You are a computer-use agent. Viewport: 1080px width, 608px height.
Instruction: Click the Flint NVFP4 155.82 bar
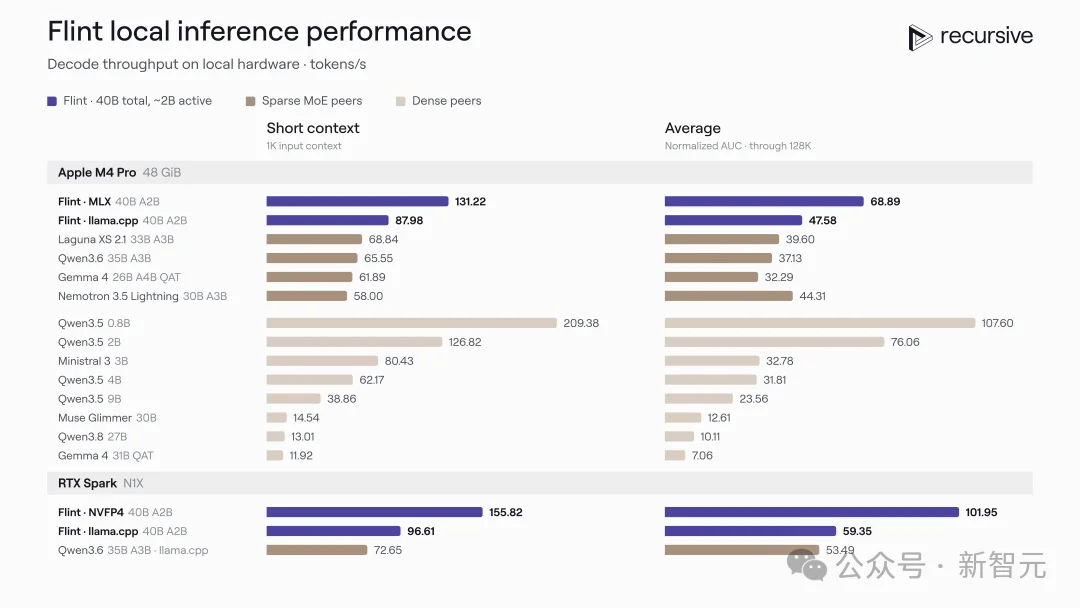pos(374,512)
